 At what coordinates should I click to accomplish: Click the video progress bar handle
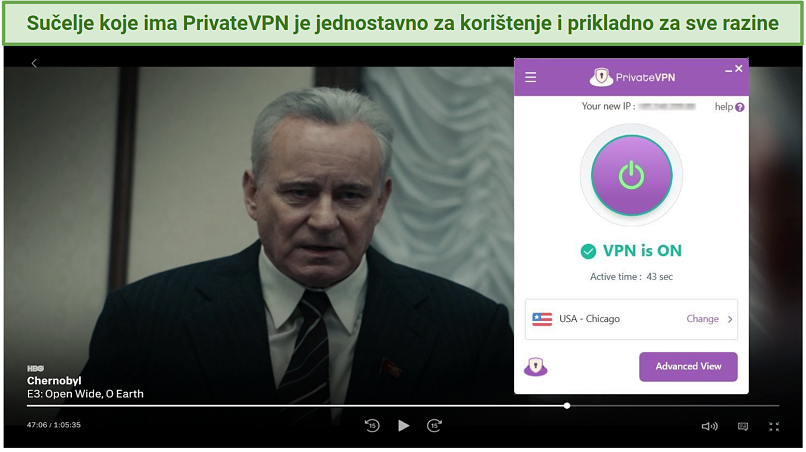pyautogui.click(x=566, y=406)
